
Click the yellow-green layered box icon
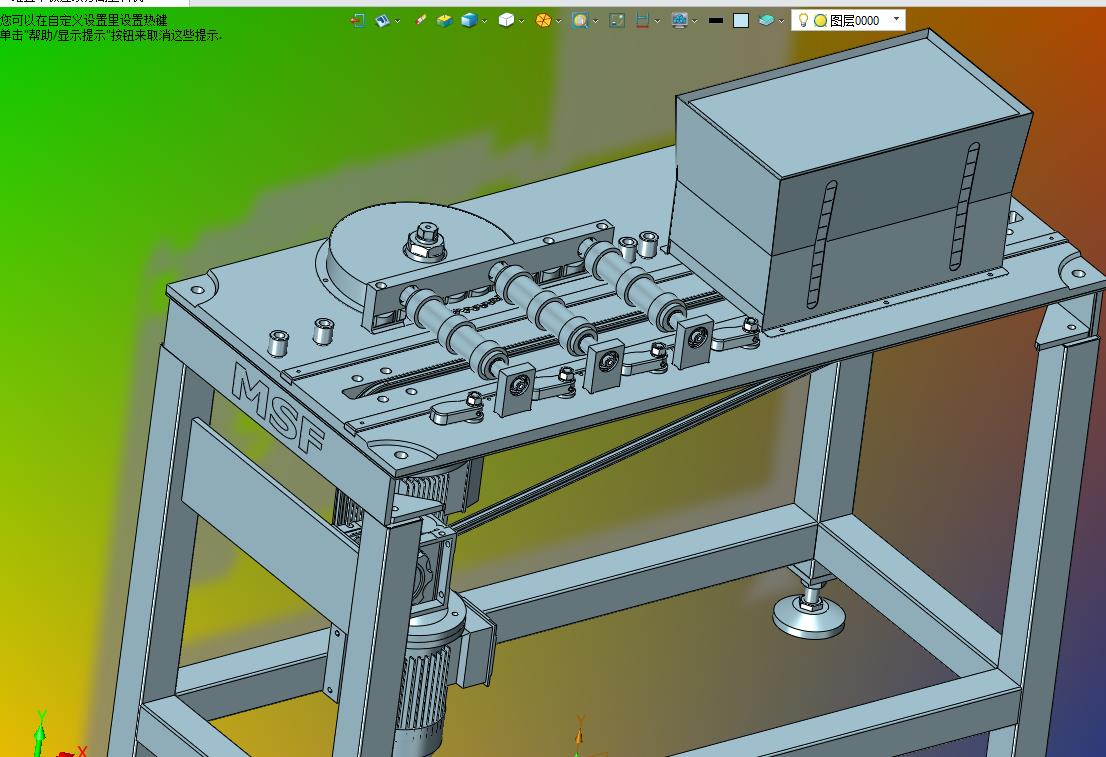click(444, 20)
